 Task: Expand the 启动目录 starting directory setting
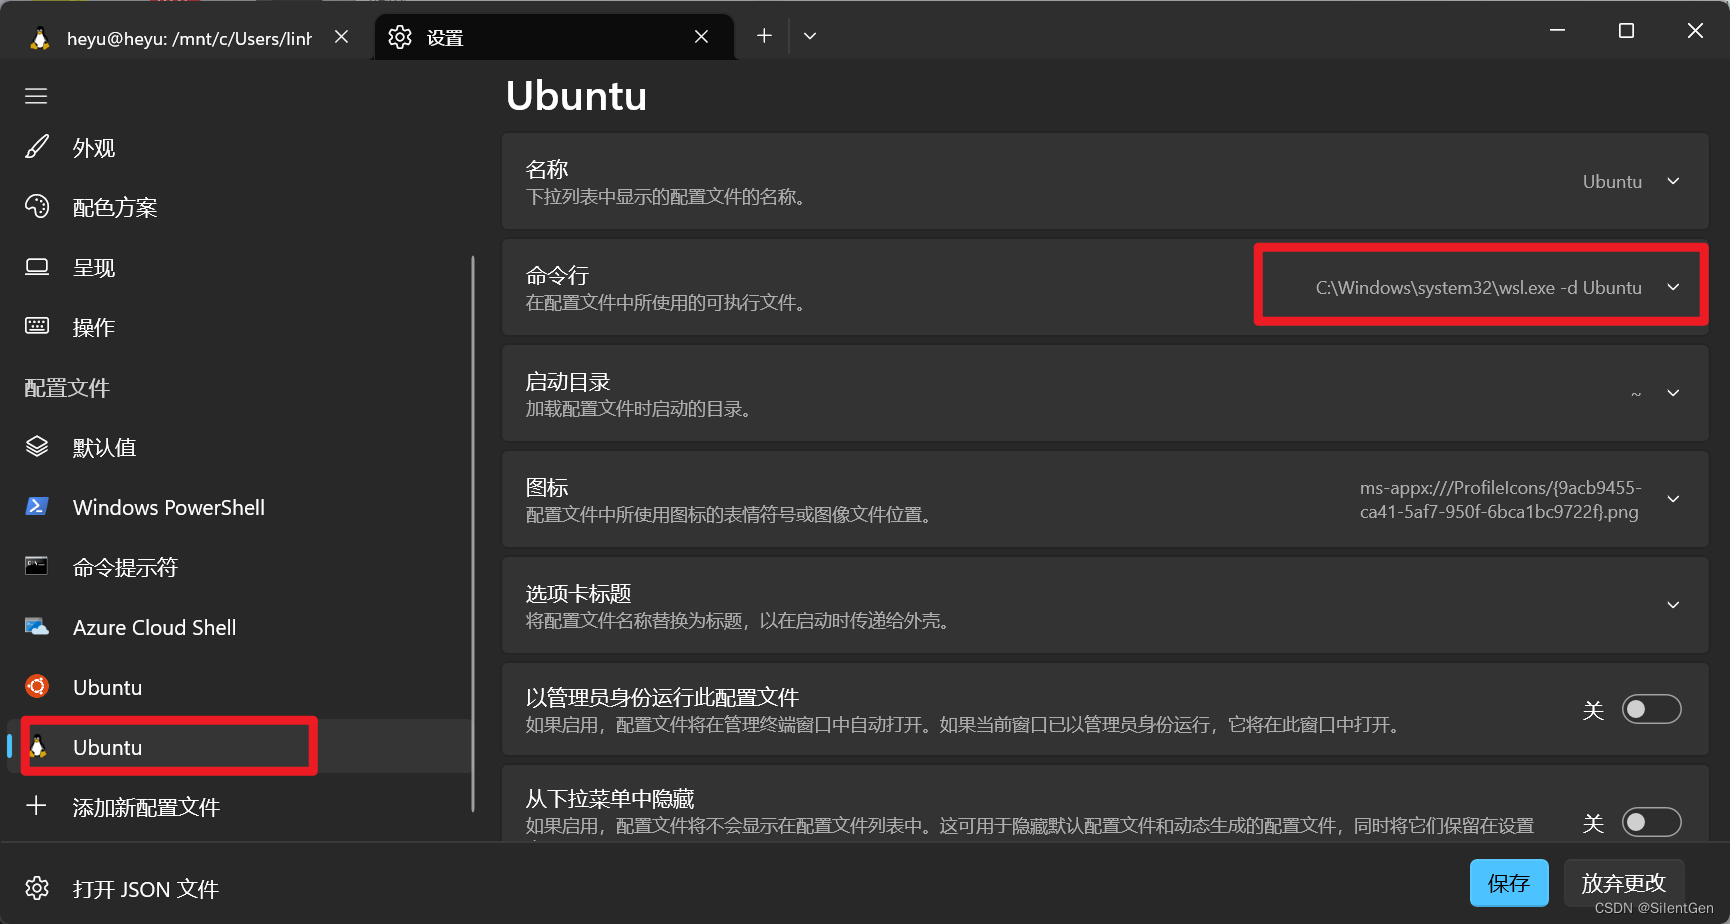1105,393
